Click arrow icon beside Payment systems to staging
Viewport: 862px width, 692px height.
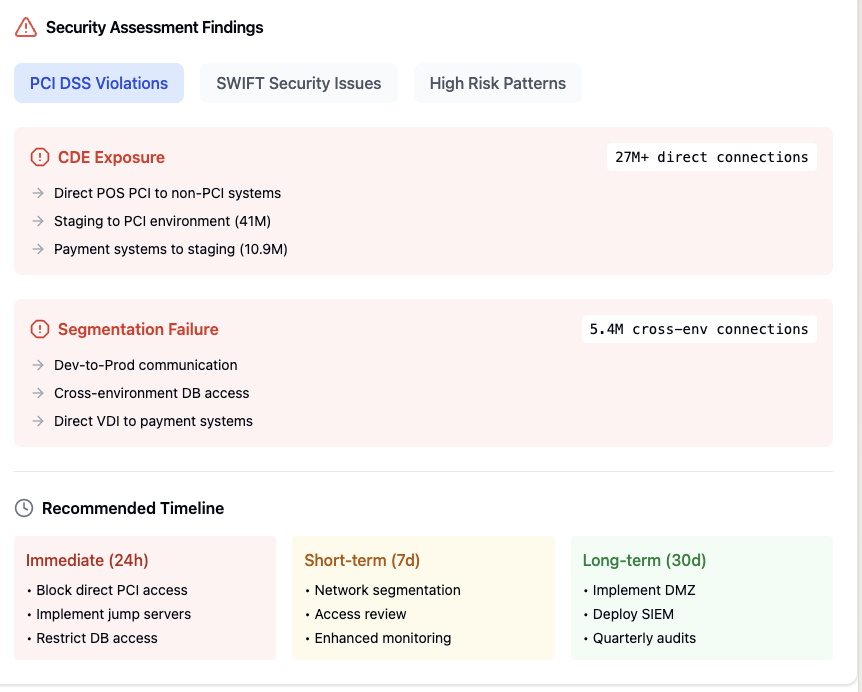click(x=38, y=249)
